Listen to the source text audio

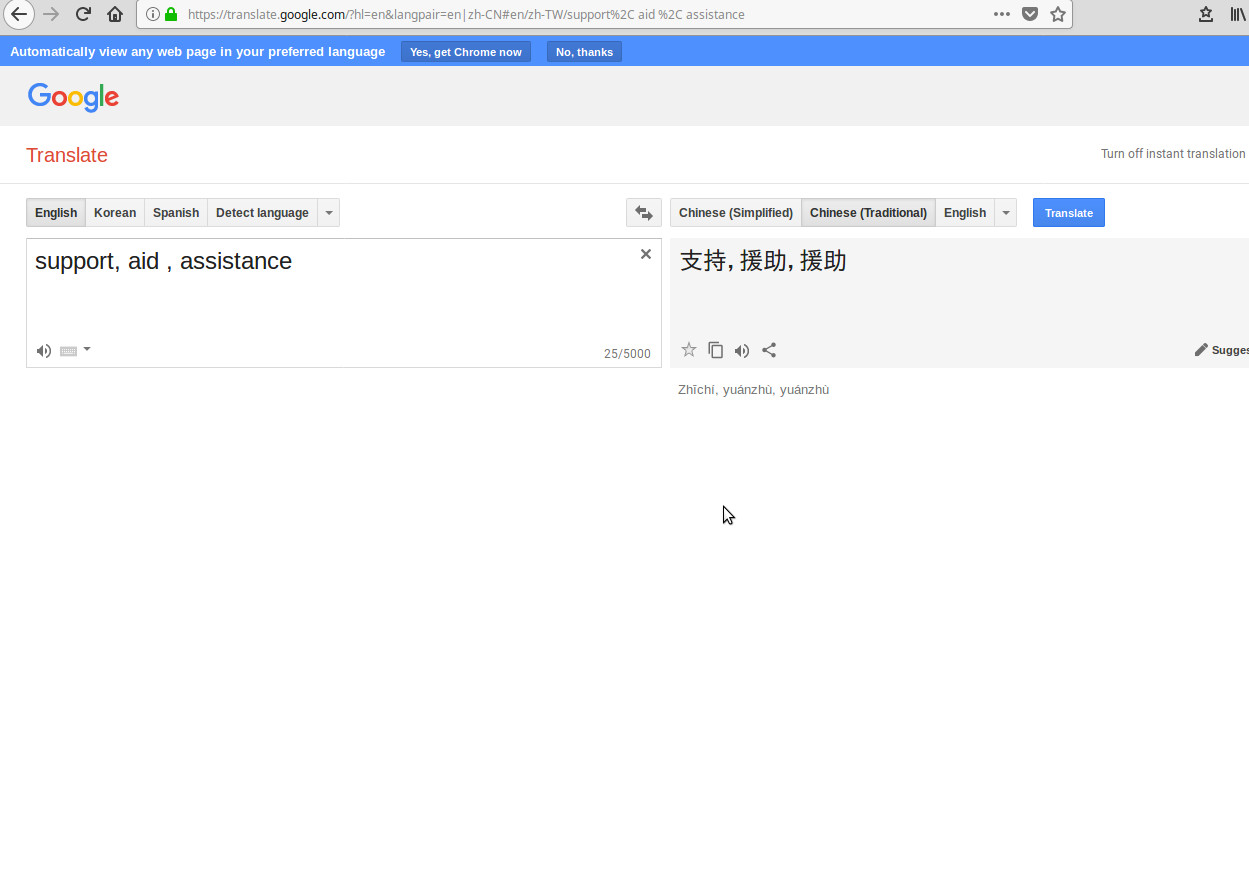(44, 351)
